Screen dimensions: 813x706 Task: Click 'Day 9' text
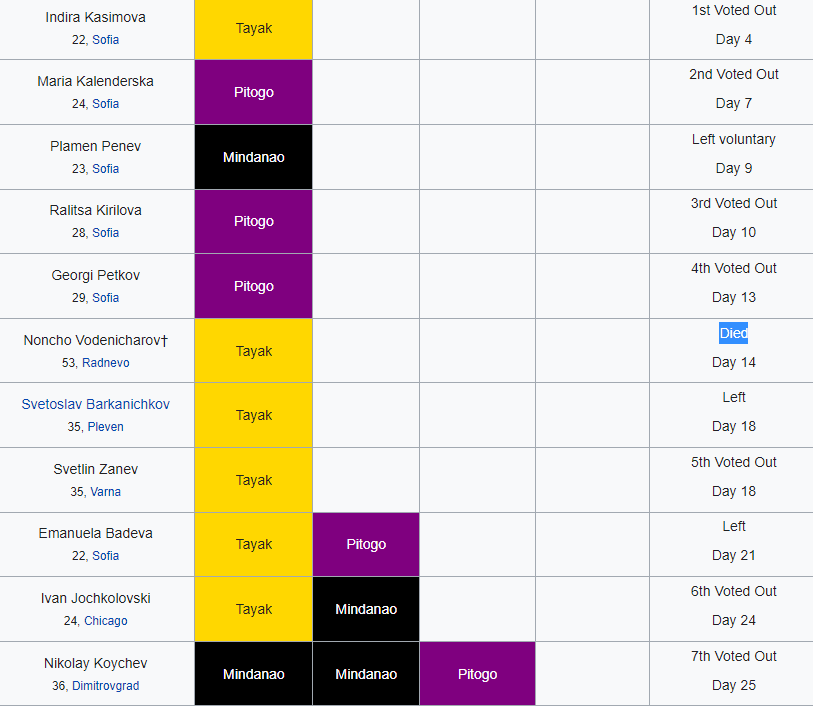point(734,168)
